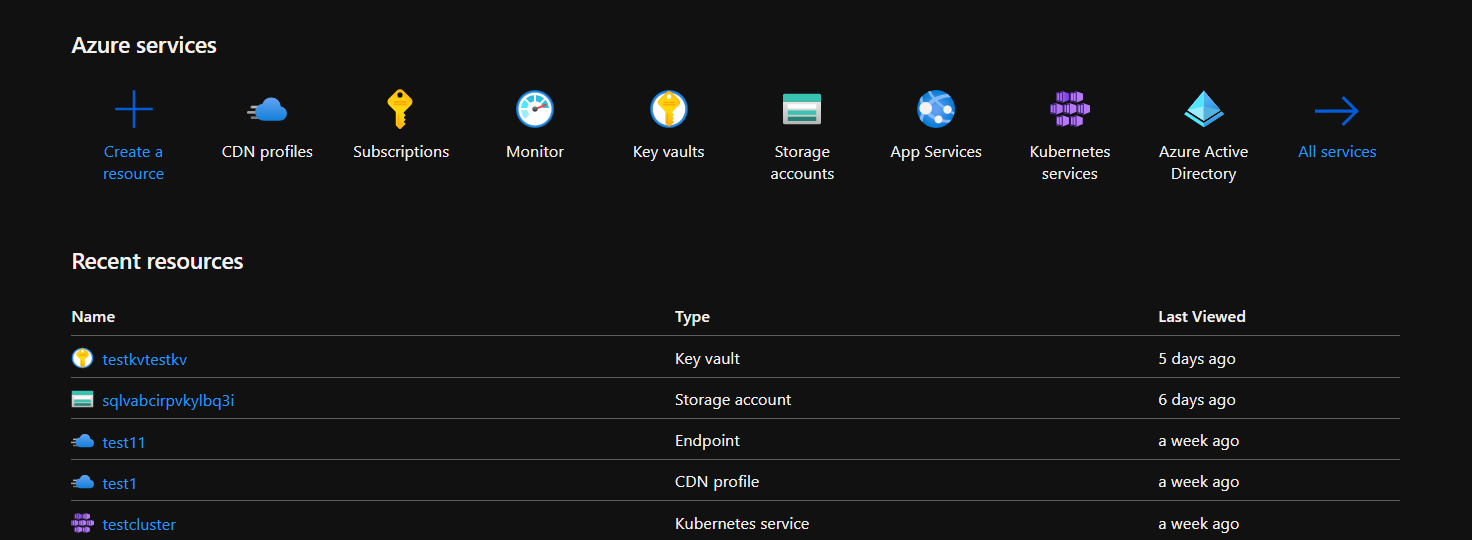Open Key vaults service icon

click(x=669, y=109)
